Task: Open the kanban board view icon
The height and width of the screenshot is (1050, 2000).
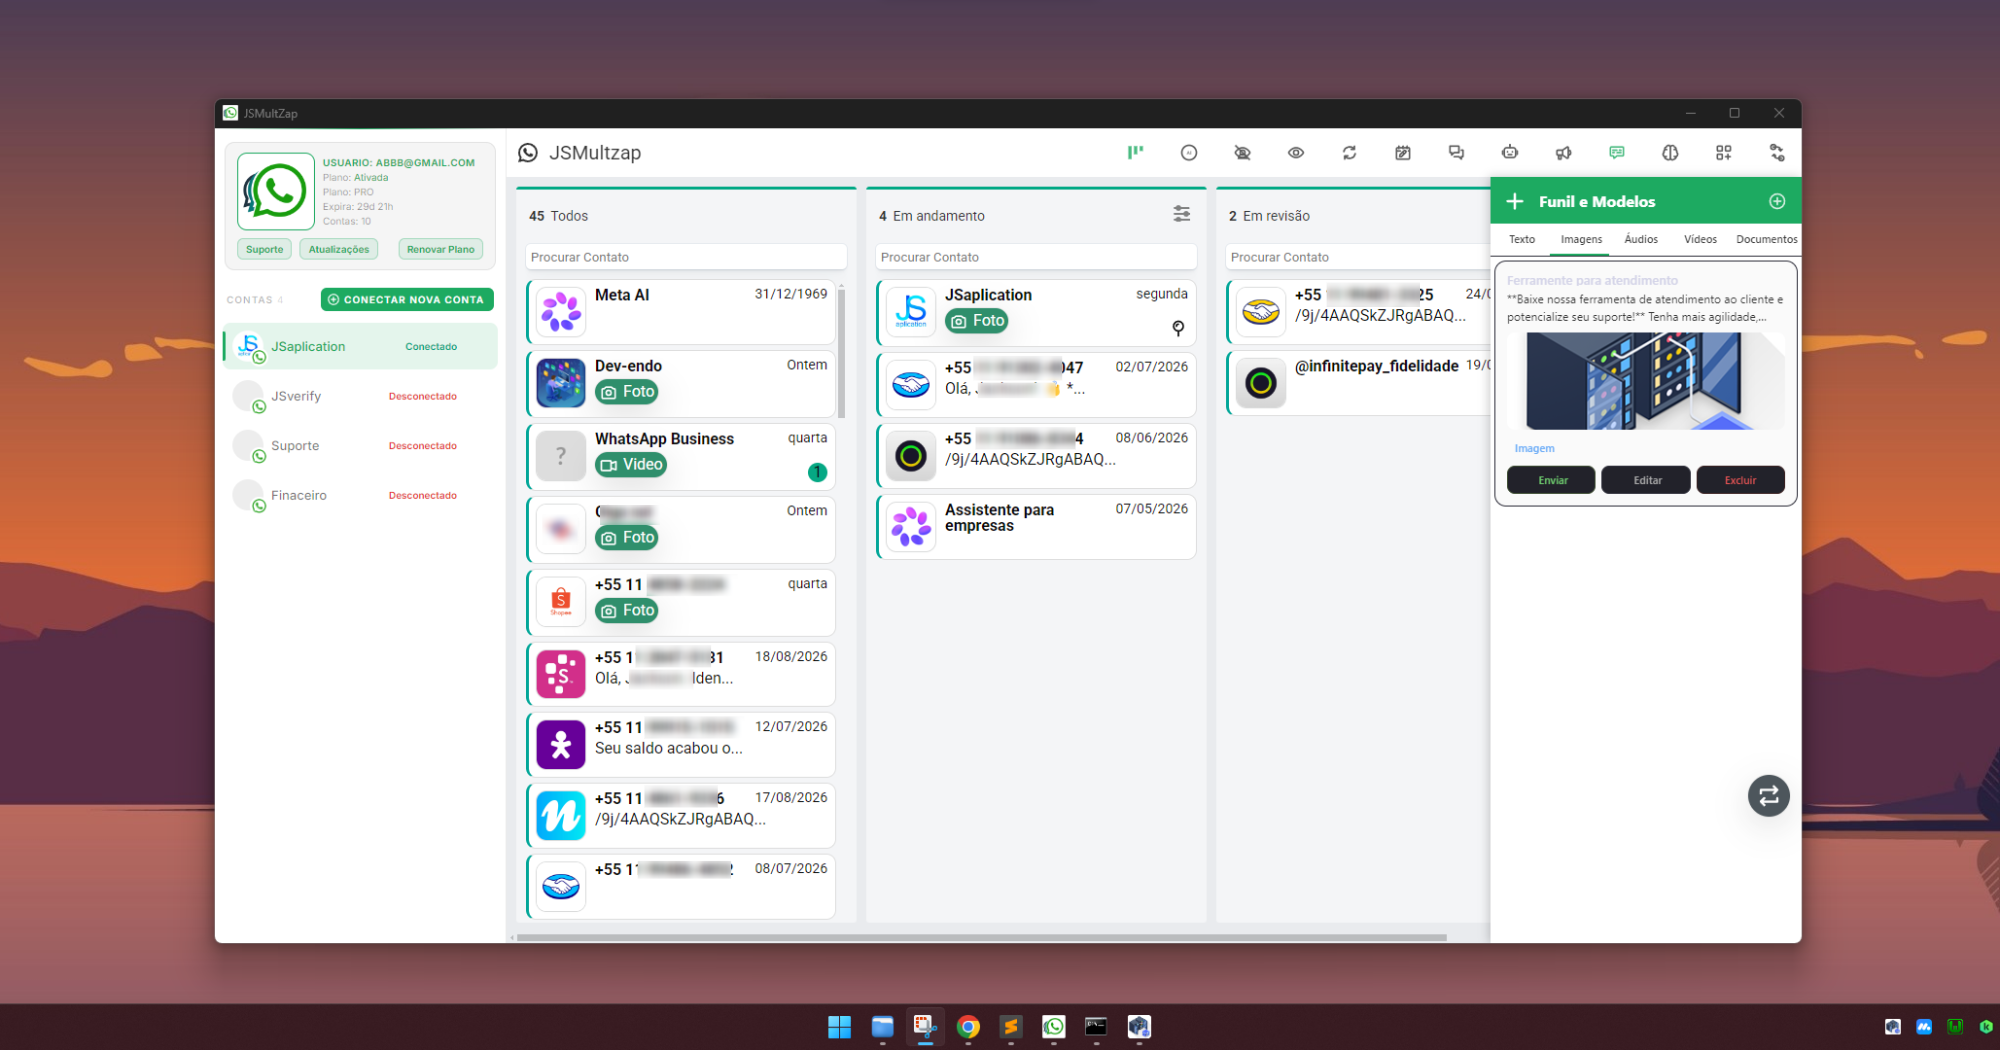Action: [1135, 152]
